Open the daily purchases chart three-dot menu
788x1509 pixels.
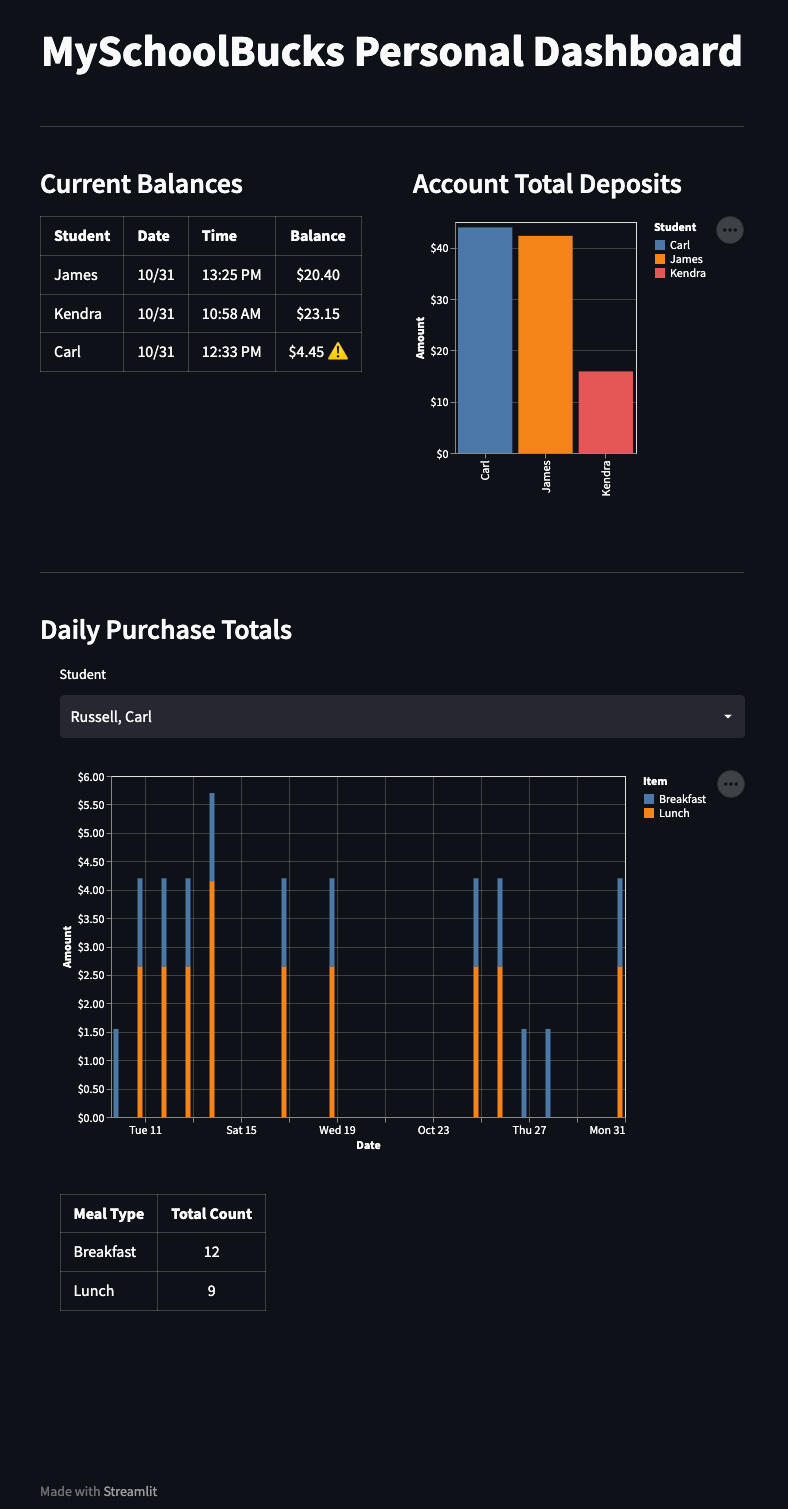pos(731,784)
